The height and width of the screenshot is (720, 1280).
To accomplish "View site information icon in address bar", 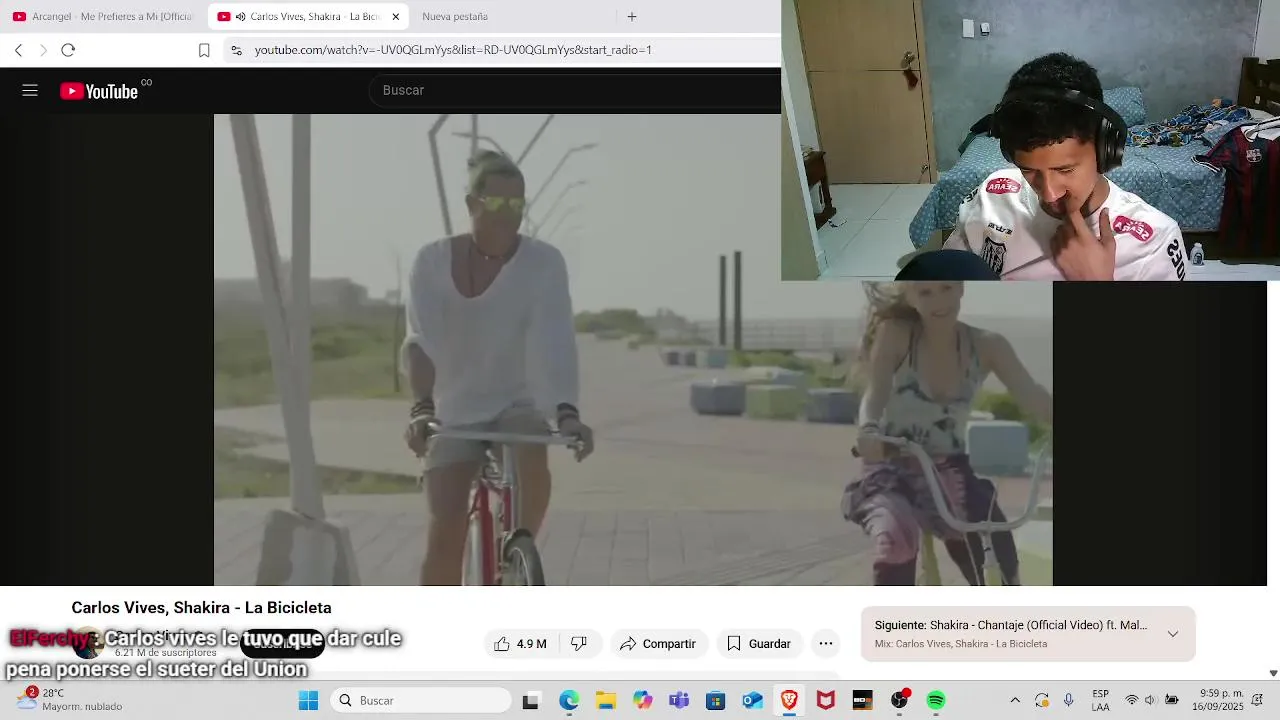I will click(235, 50).
